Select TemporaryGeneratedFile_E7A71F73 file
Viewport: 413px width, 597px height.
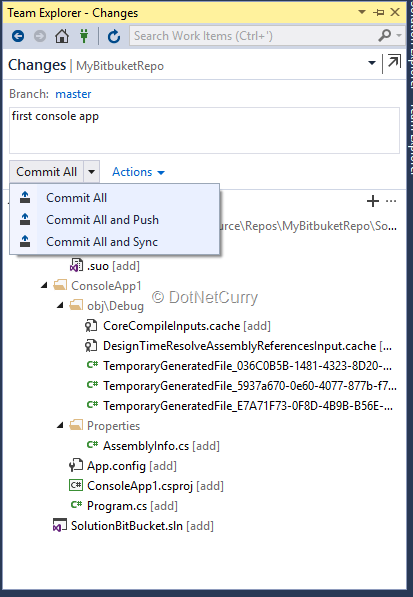point(248,406)
